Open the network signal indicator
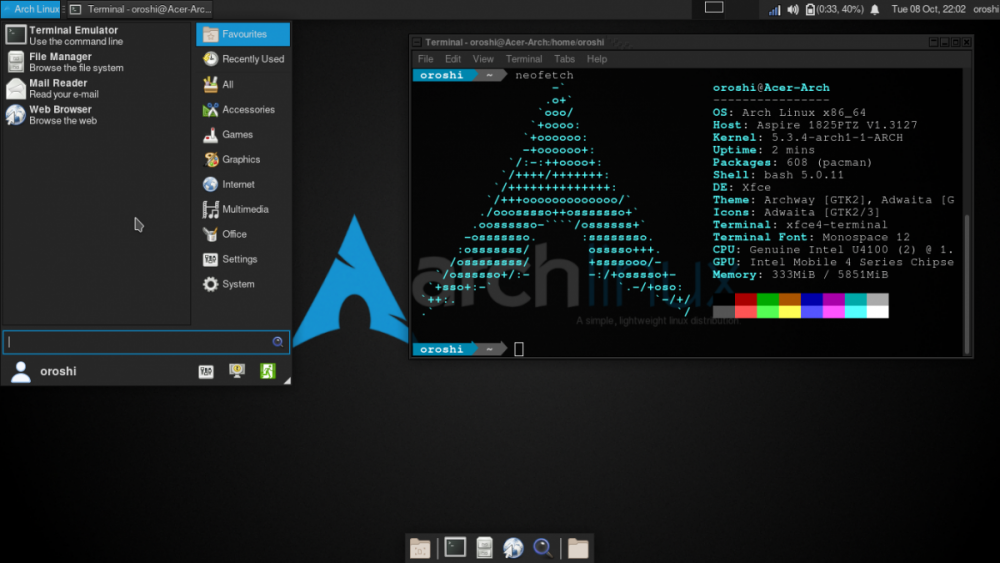This screenshot has height=563, width=1000. 774,10
